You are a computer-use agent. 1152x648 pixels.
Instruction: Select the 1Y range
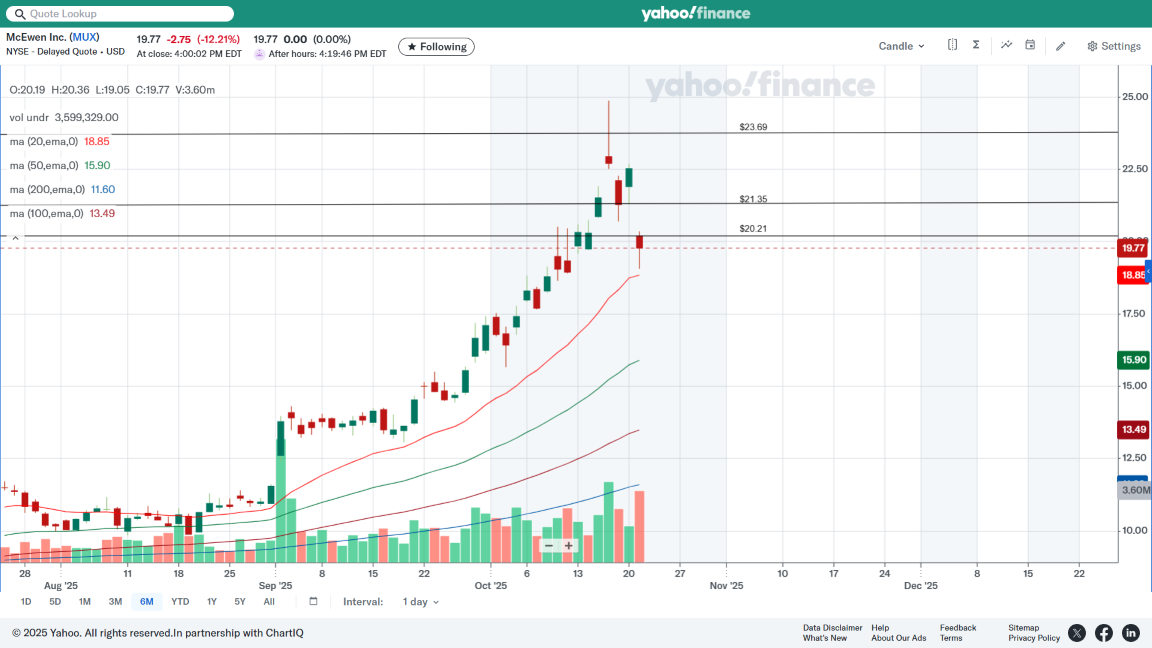click(212, 602)
